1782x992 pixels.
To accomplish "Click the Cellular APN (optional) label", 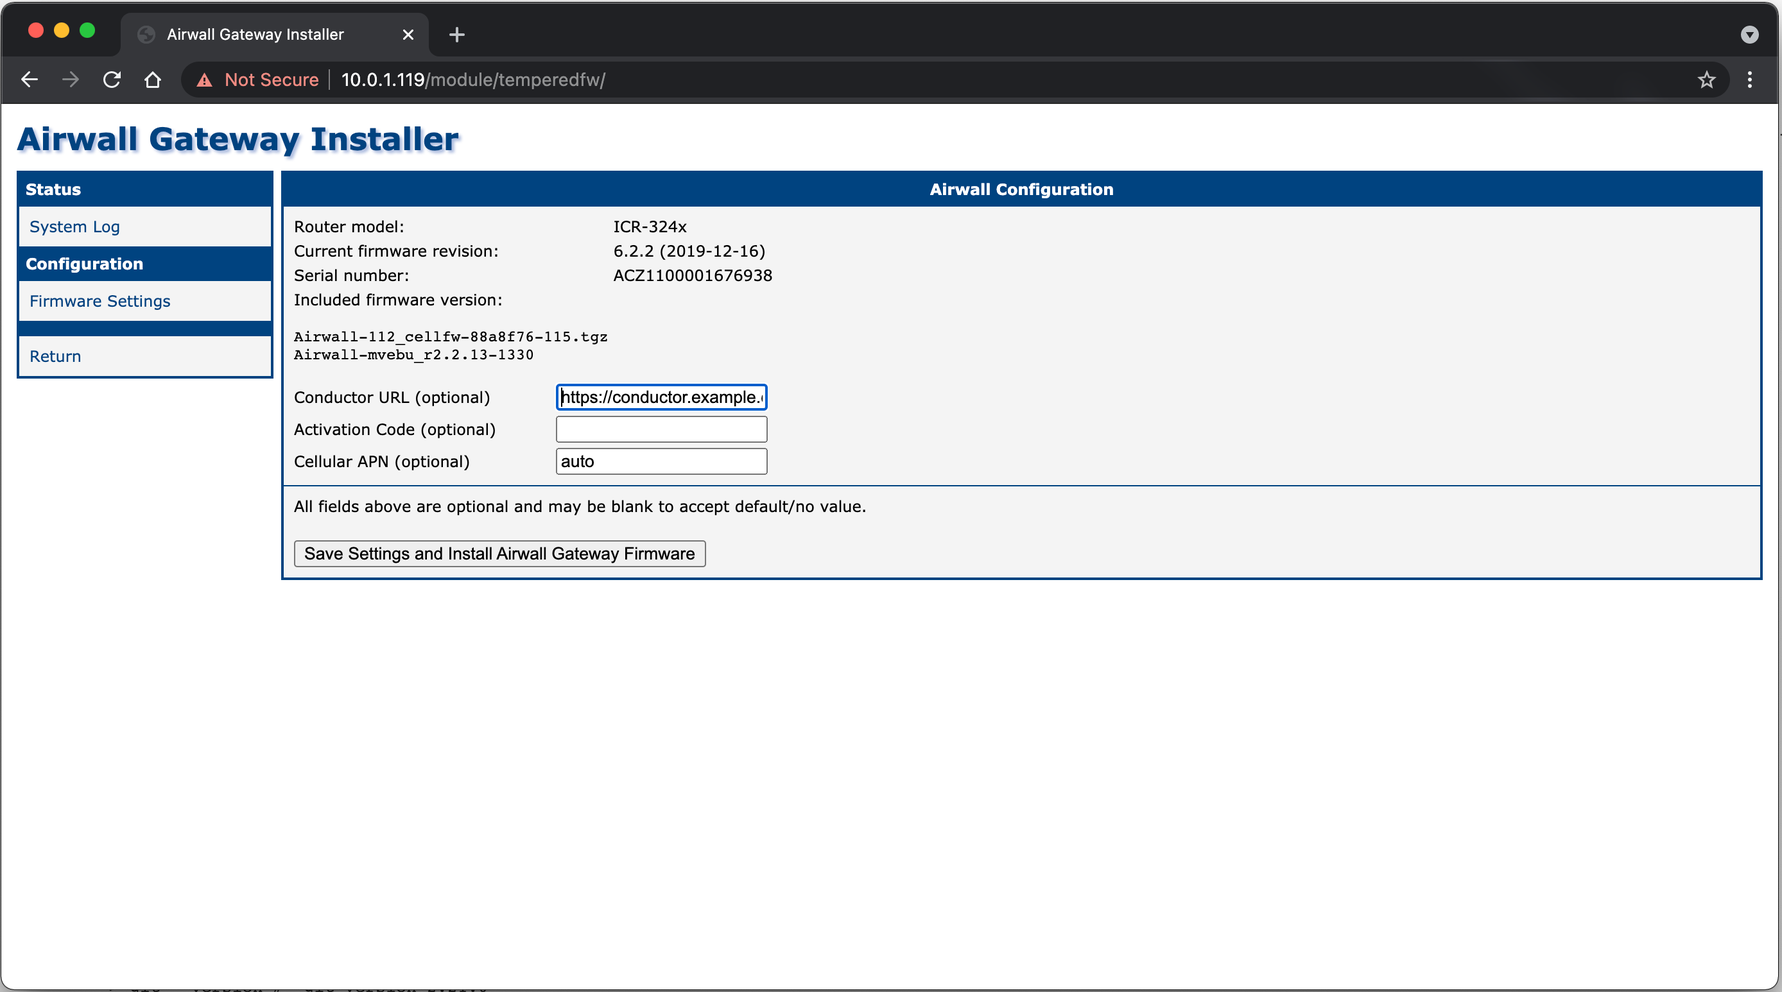I will 381,461.
